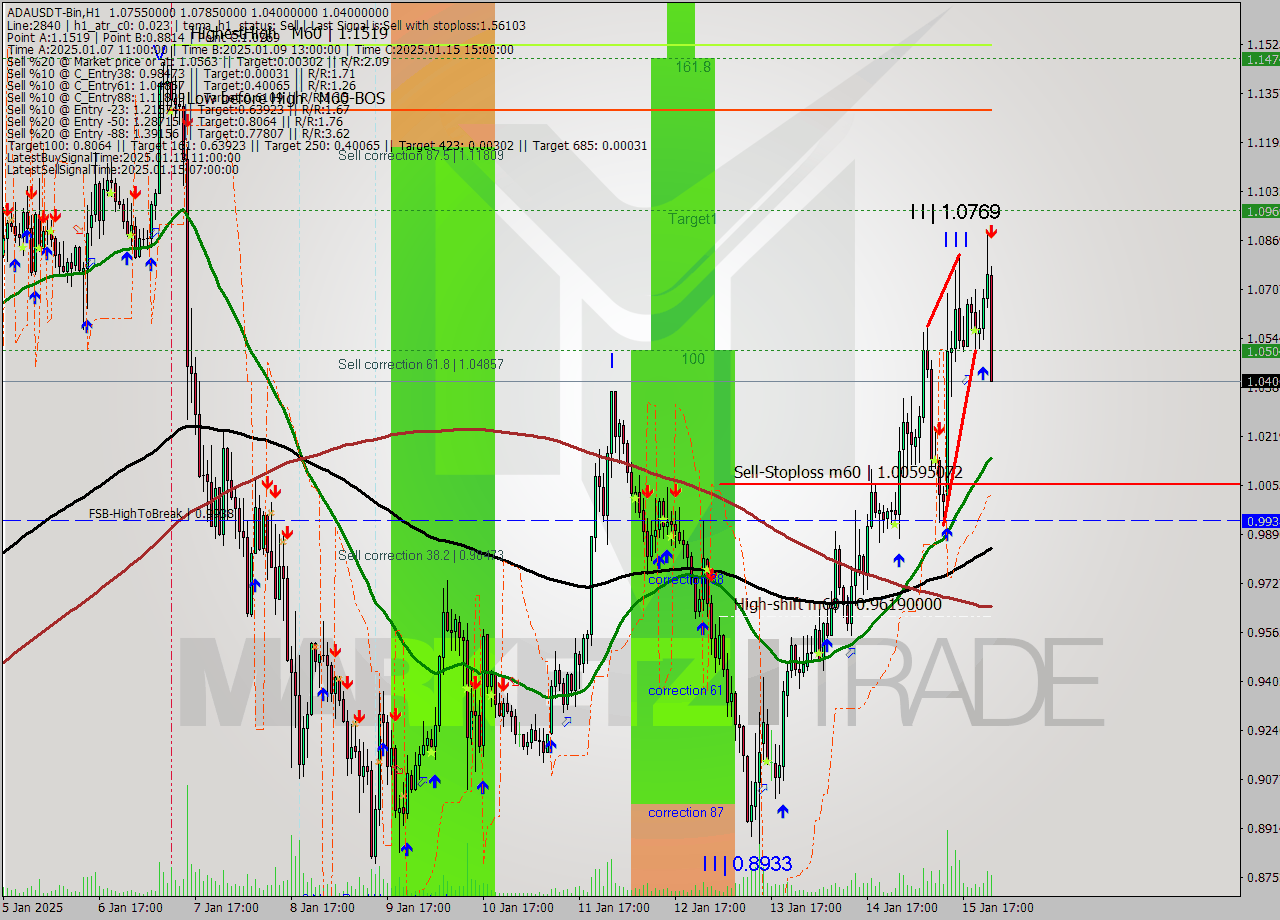Select the 'Sell correction 61.8 | 1.04857' label
The height and width of the screenshot is (920, 1280).
[421, 364]
